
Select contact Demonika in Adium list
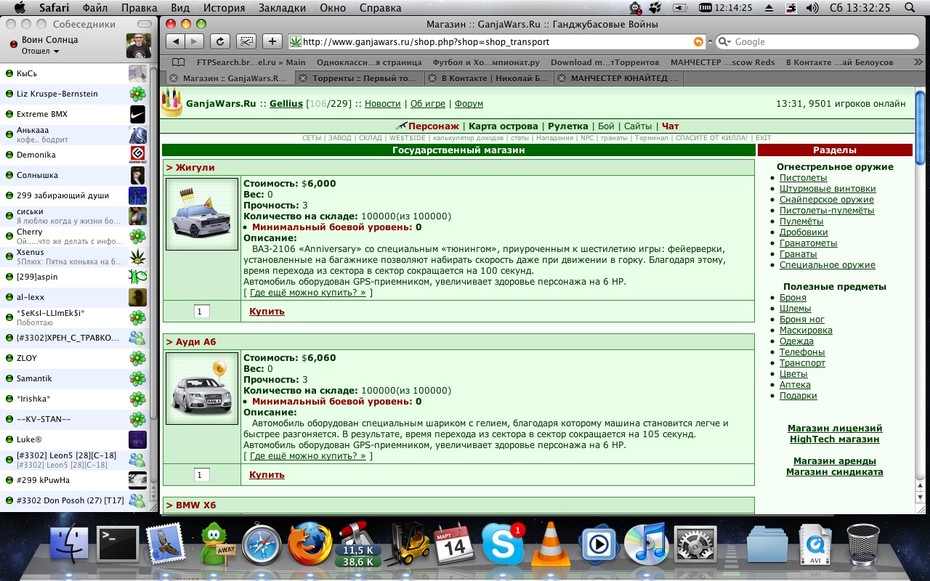tap(76, 155)
